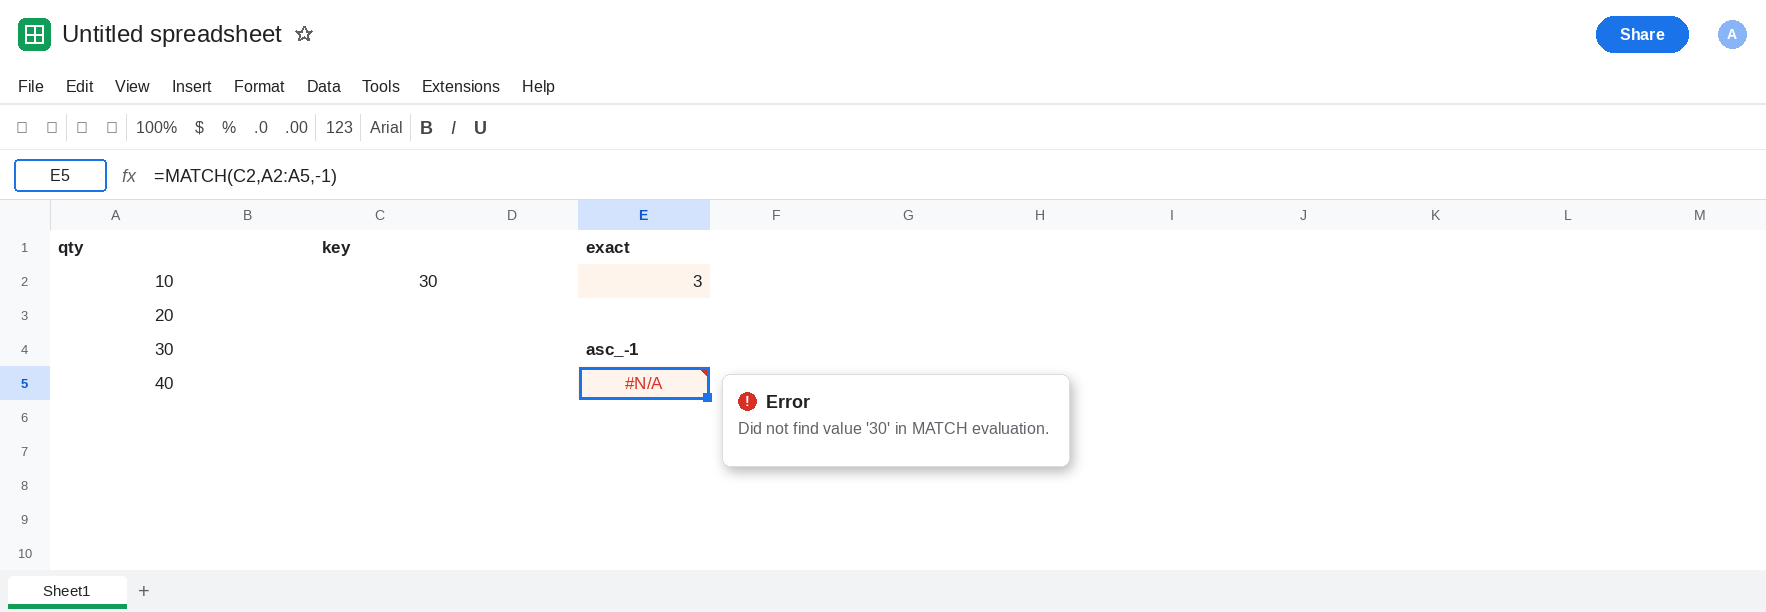Select cell E2 containing value 3

click(644, 281)
